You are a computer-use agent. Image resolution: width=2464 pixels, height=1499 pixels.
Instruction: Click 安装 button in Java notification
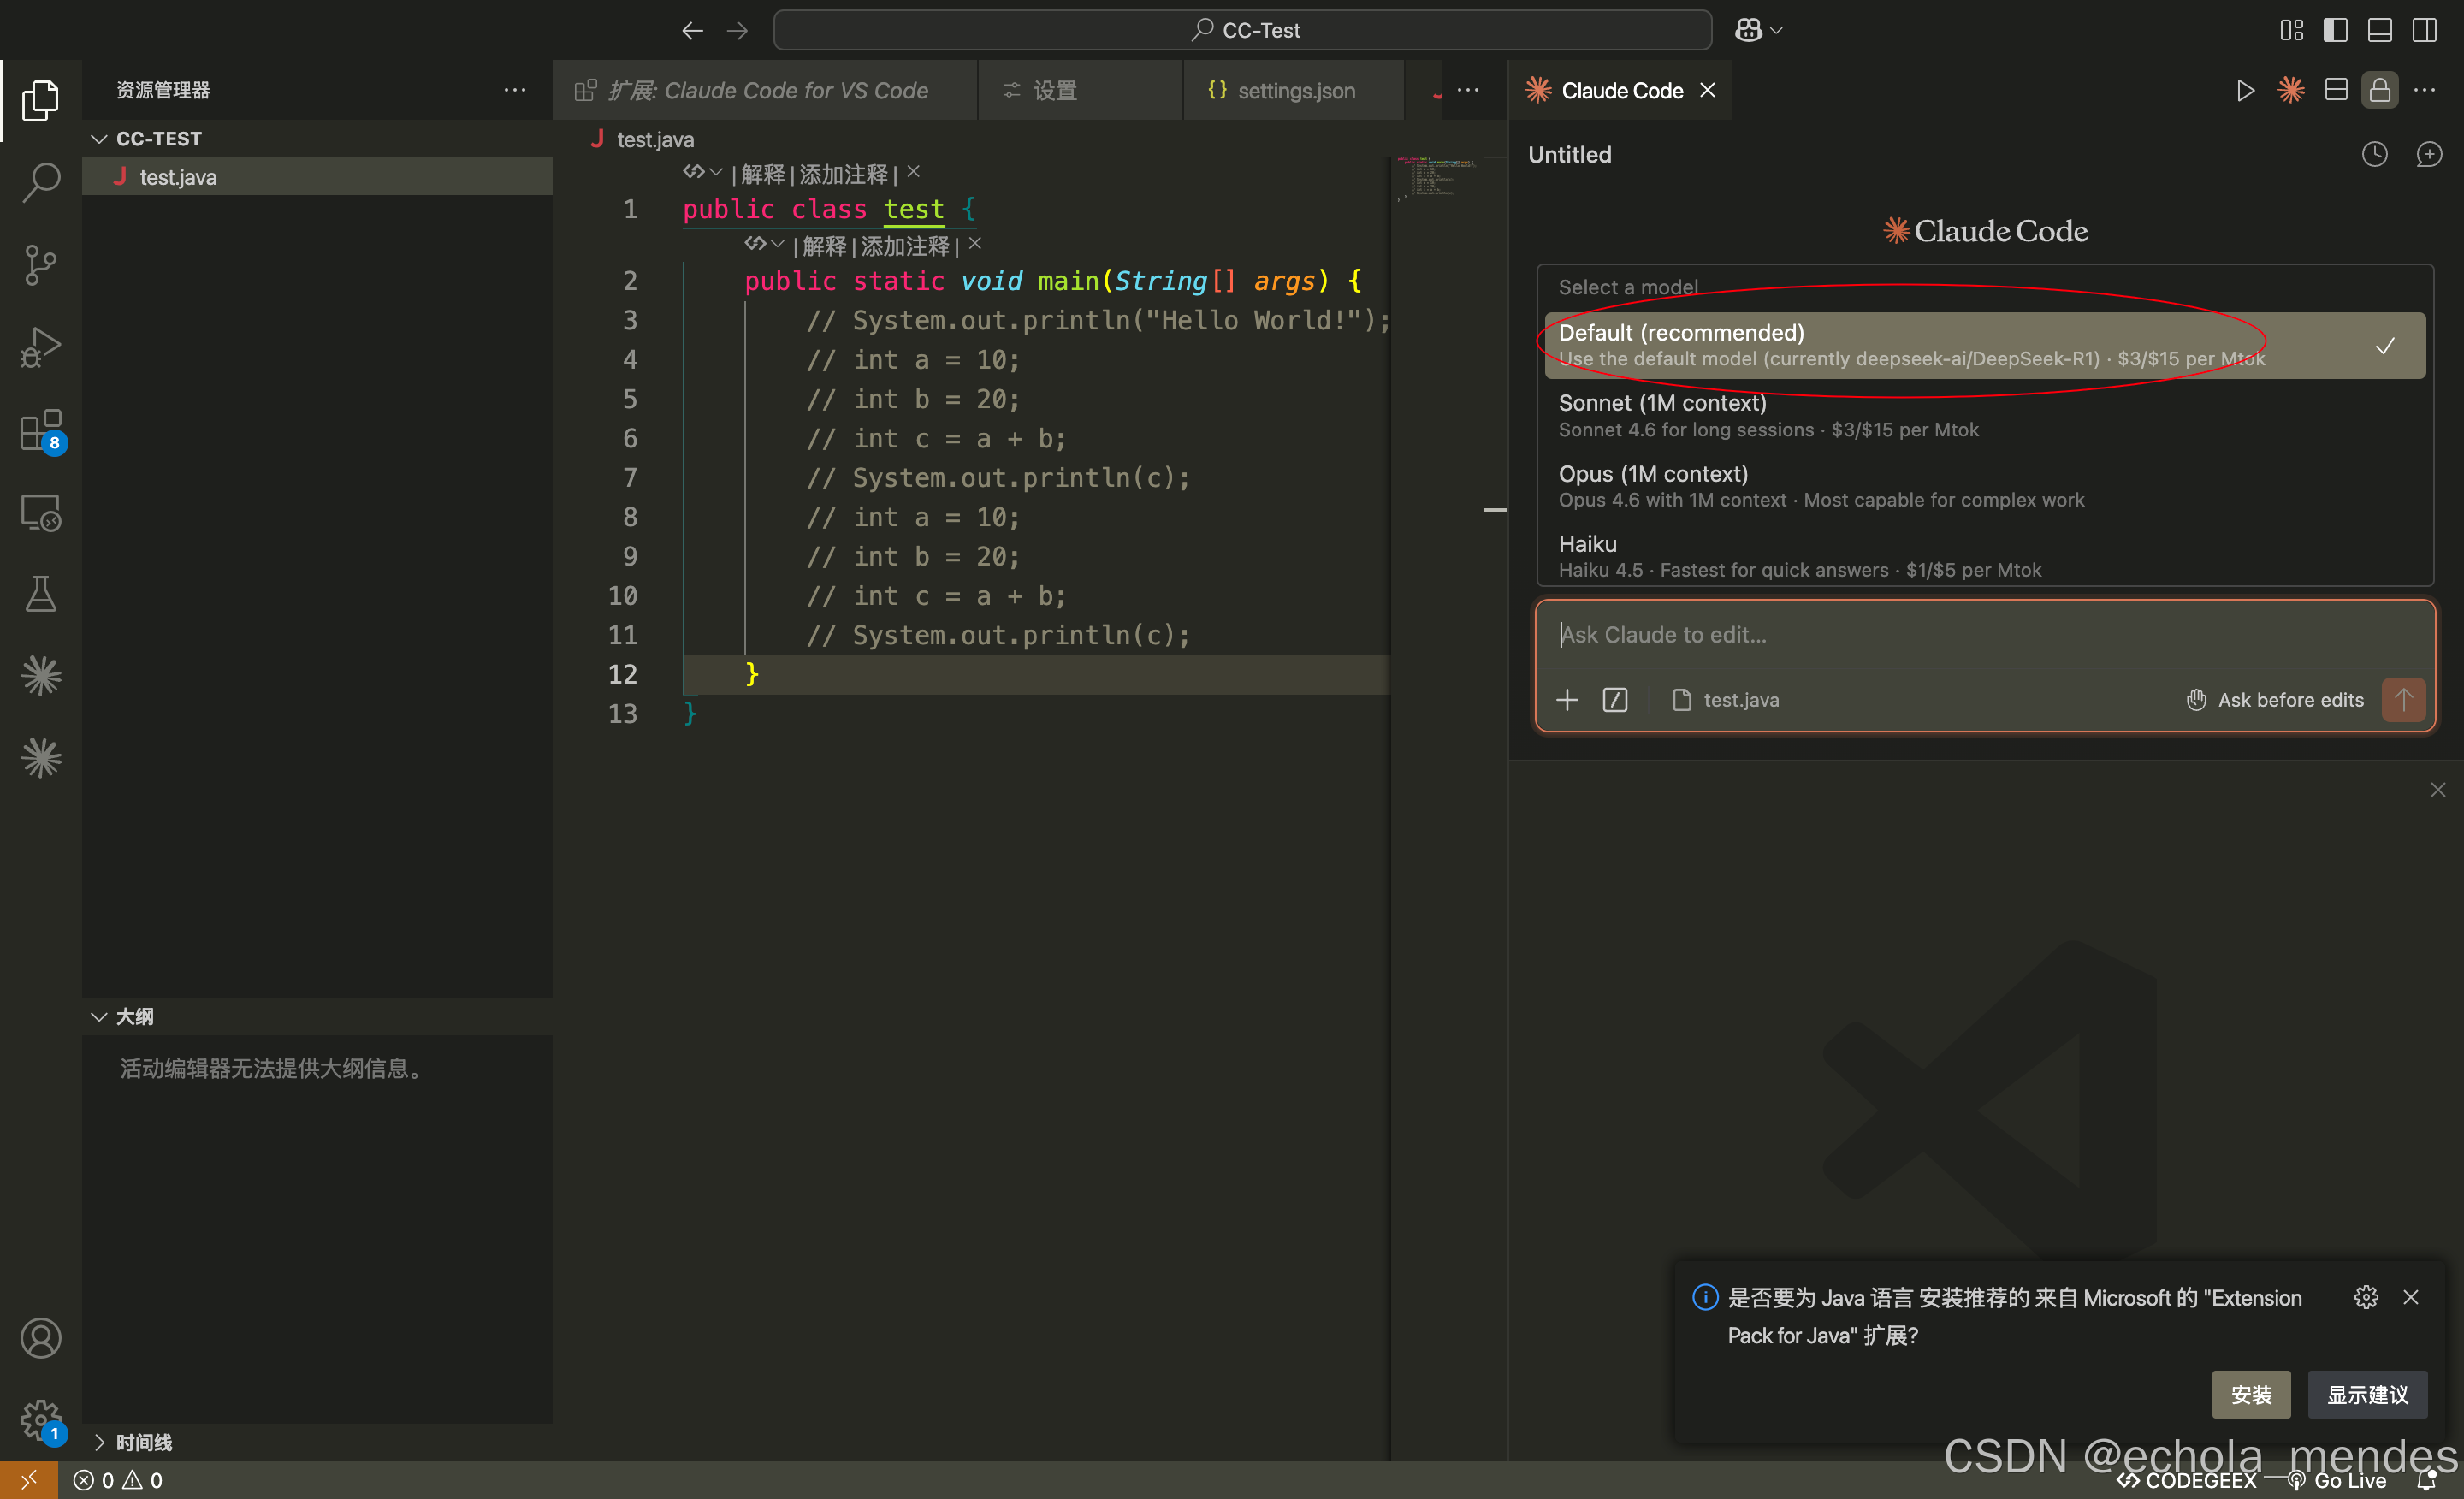[x=2250, y=1394]
